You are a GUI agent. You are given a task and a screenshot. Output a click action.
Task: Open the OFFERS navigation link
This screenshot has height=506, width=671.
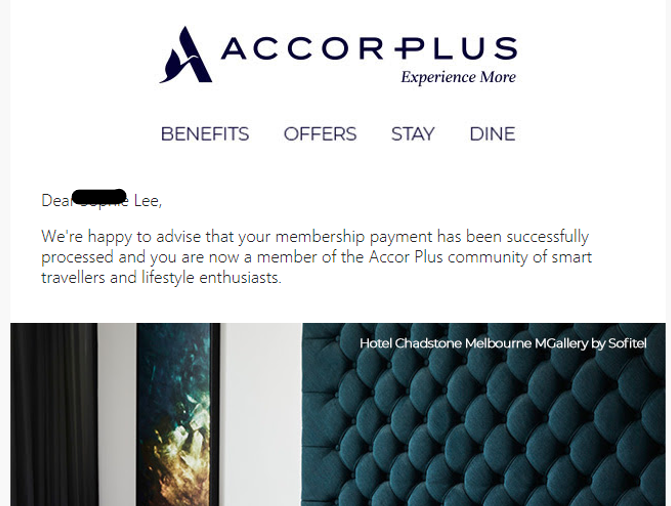tap(320, 134)
